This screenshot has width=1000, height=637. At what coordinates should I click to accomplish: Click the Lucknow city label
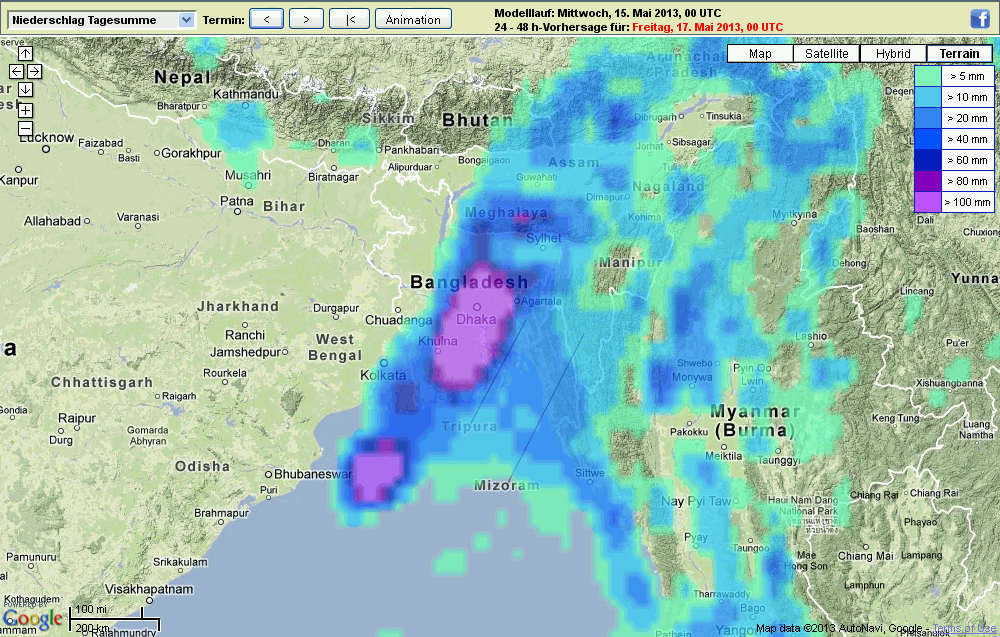pos(47,138)
